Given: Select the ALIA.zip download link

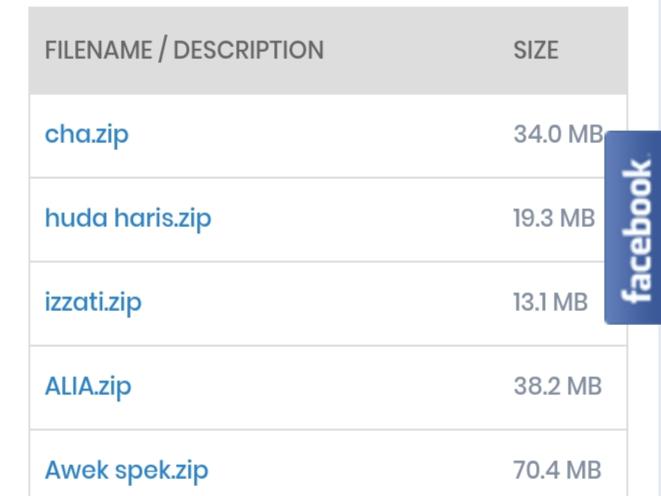Looking at the screenshot, I should tap(88, 386).
